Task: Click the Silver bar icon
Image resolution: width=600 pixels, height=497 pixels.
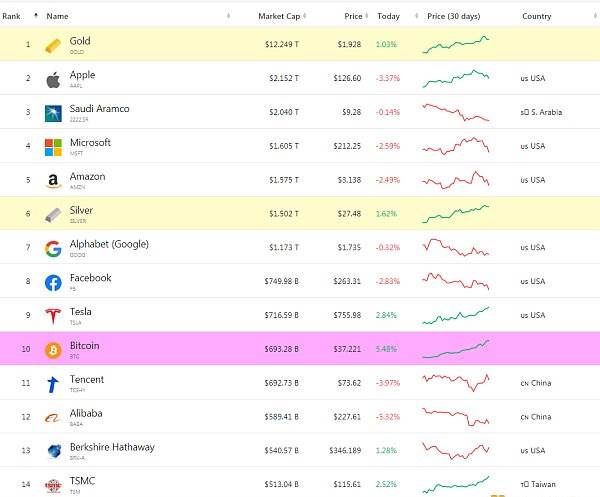Action: coord(53,215)
